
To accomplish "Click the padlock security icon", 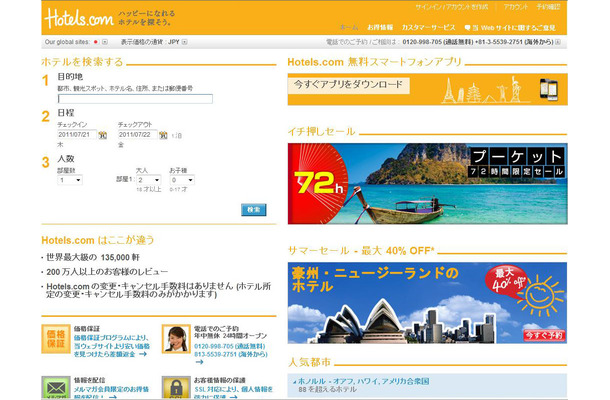I will pos(176,388).
